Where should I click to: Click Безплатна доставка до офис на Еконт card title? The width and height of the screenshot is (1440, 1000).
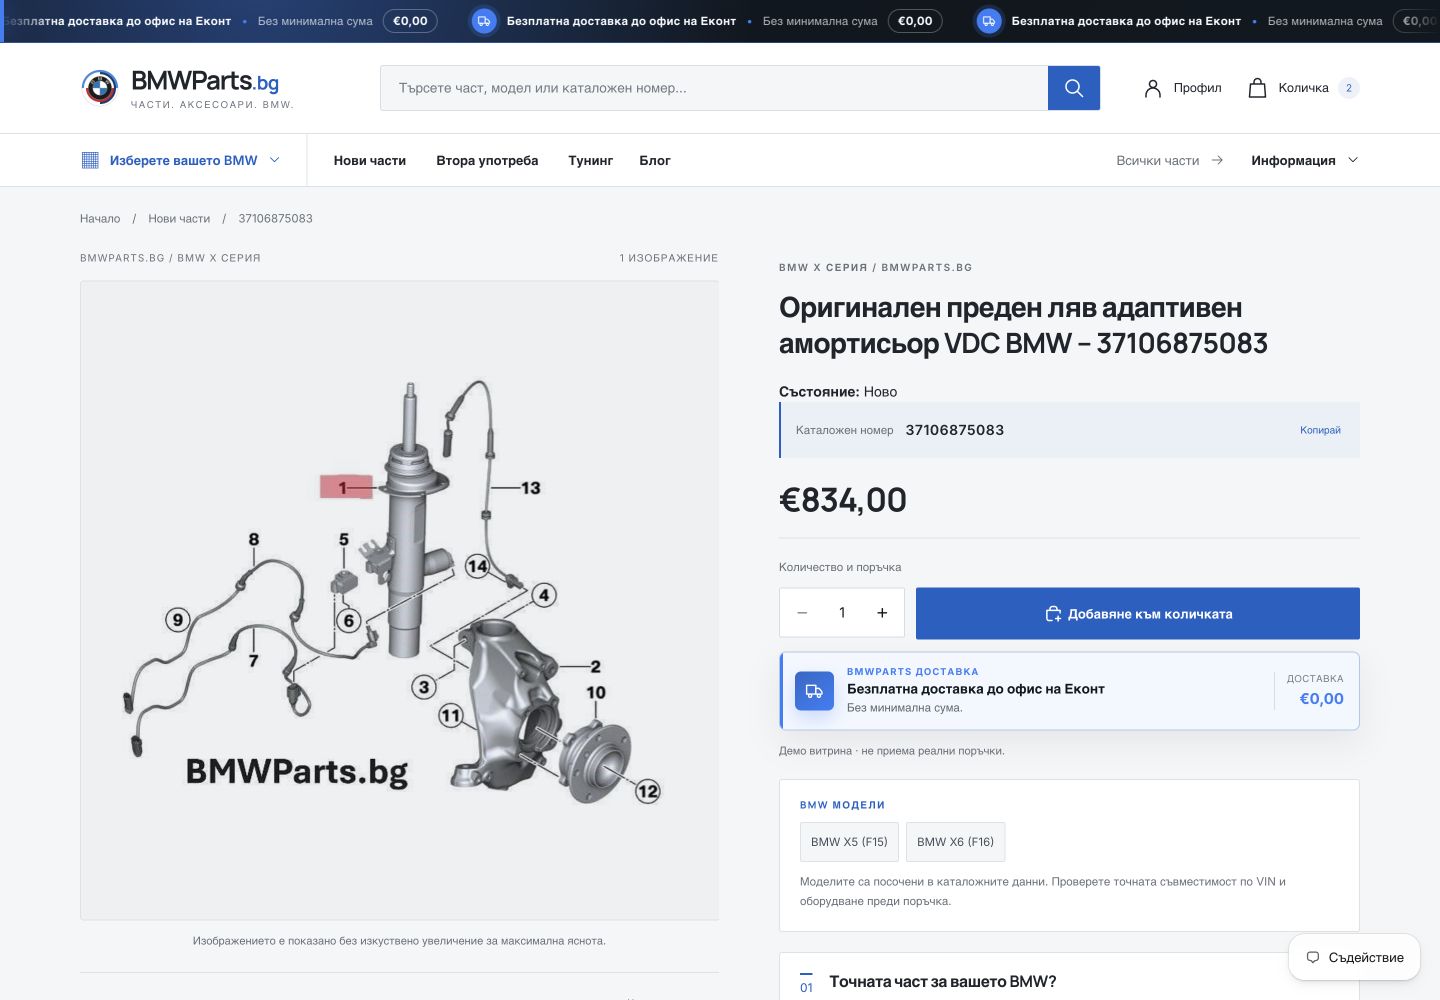976,689
